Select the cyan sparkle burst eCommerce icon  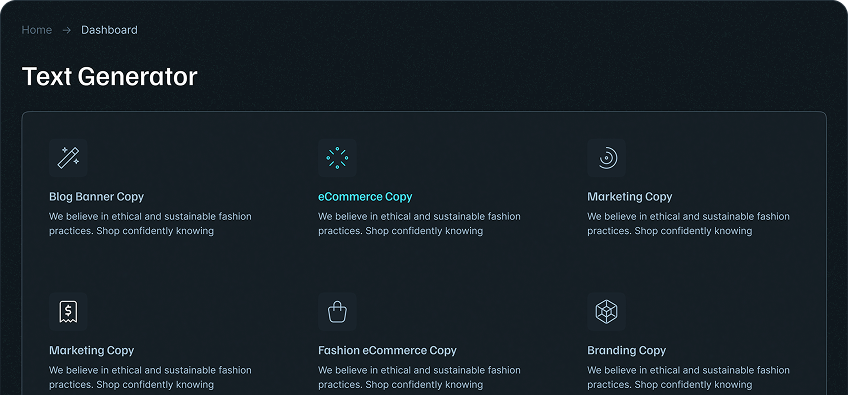pos(337,158)
